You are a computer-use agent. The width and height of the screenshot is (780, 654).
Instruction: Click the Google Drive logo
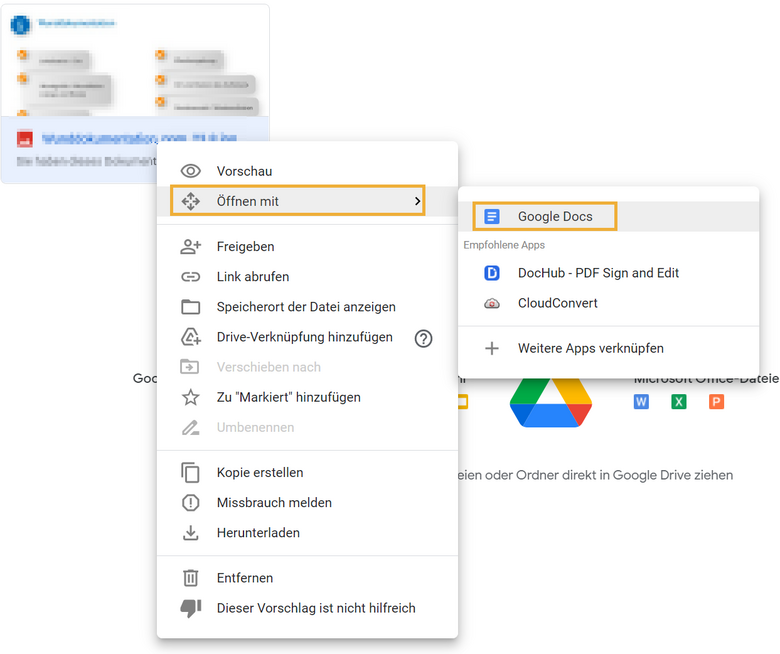click(x=551, y=402)
